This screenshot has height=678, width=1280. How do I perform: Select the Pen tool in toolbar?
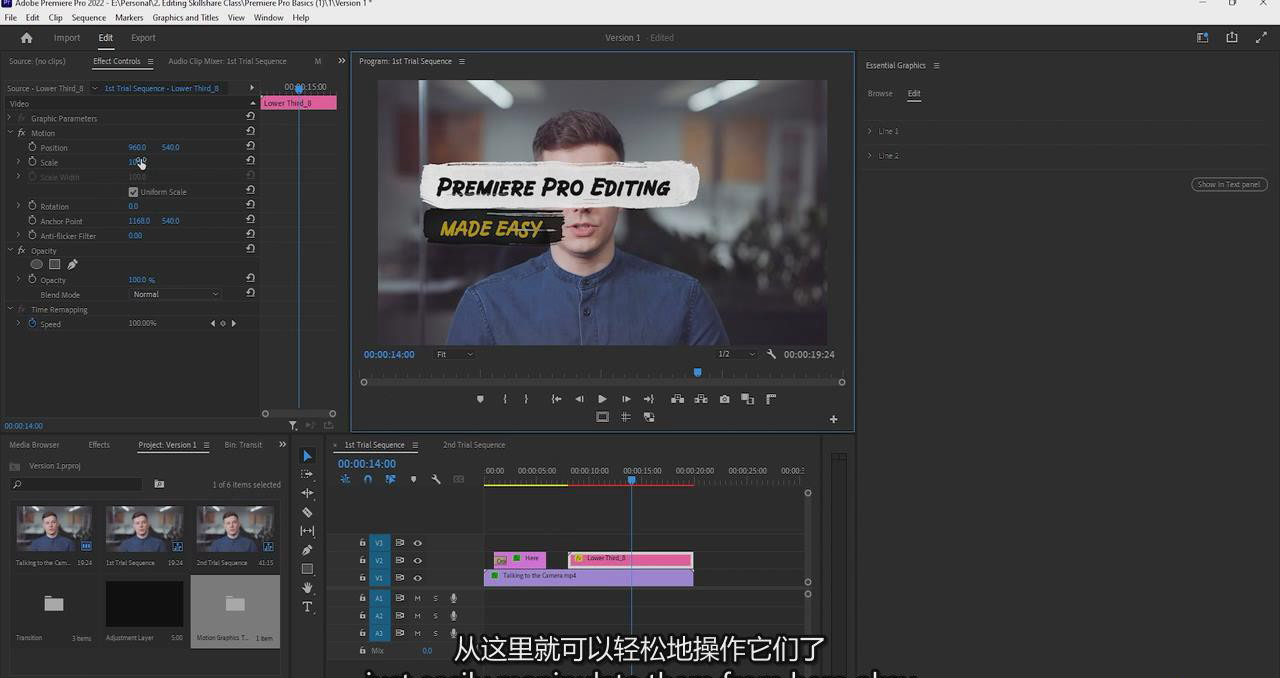[x=307, y=550]
